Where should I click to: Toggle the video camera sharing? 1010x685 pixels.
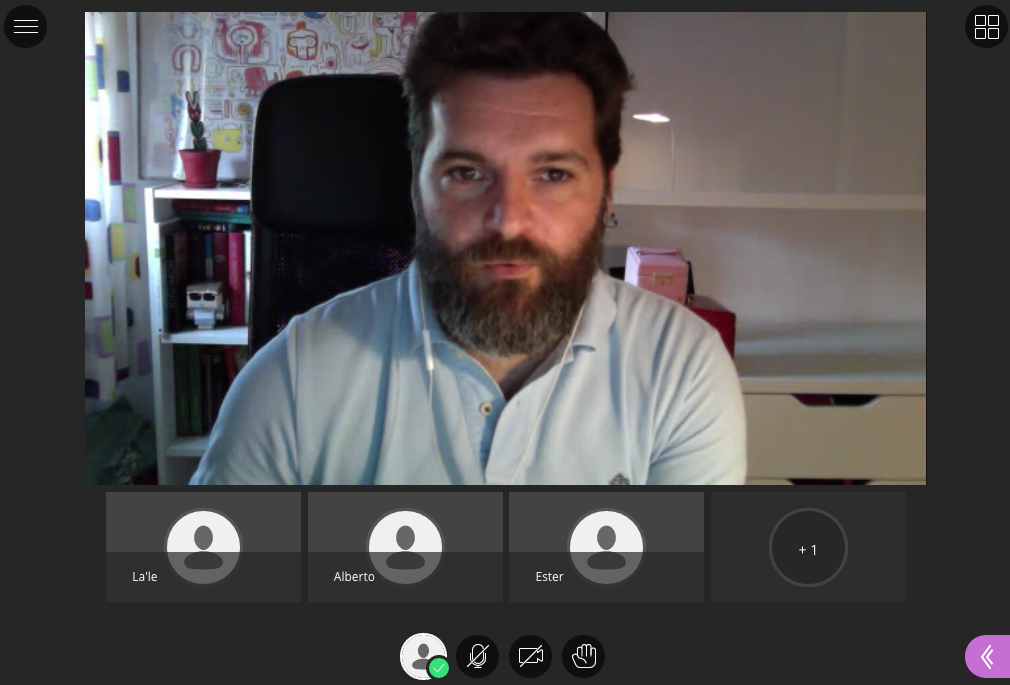(x=531, y=657)
